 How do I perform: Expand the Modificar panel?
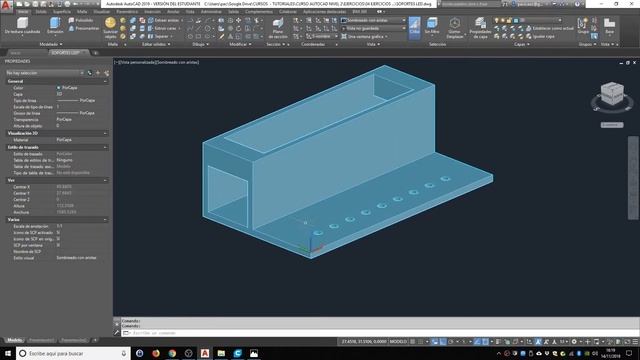[240, 44]
